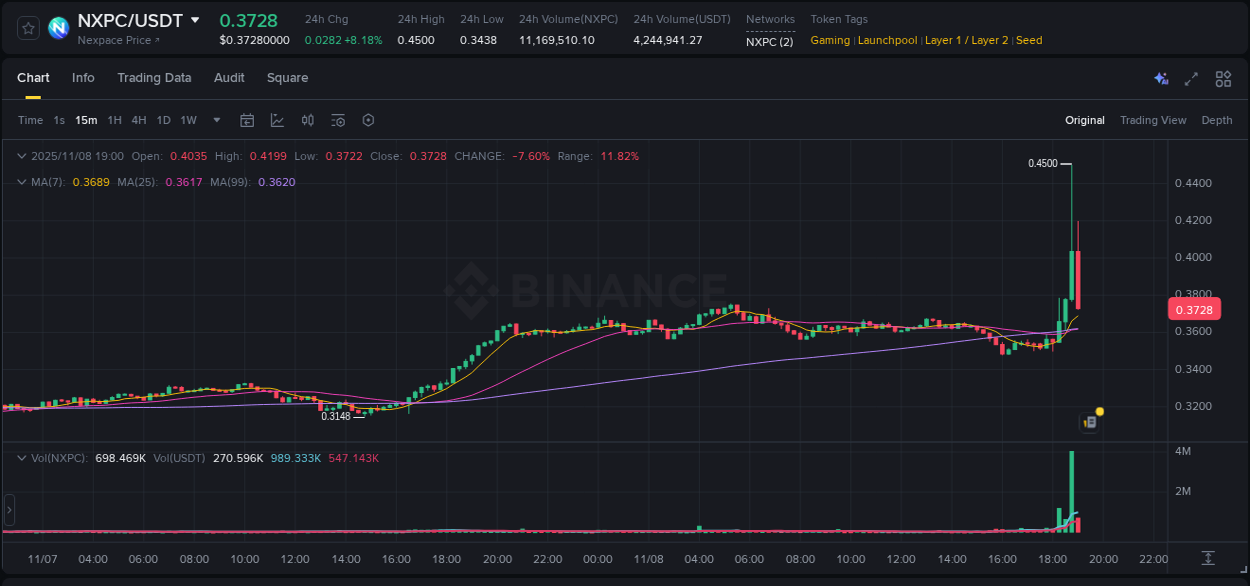Switch to the Trading Data tab
Image resolution: width=1250 pixels, height=586 pixels.
[154, 77]
